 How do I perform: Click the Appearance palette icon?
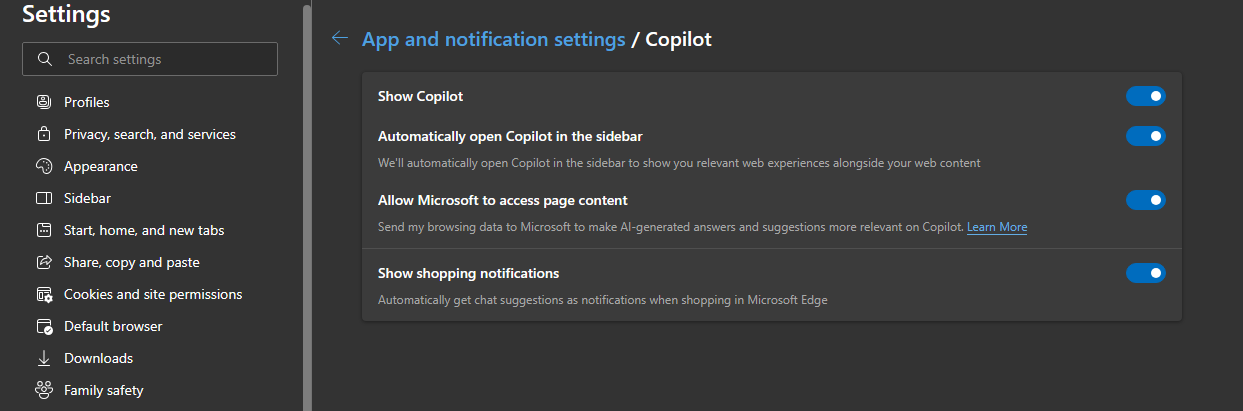(x=44, y=166)
